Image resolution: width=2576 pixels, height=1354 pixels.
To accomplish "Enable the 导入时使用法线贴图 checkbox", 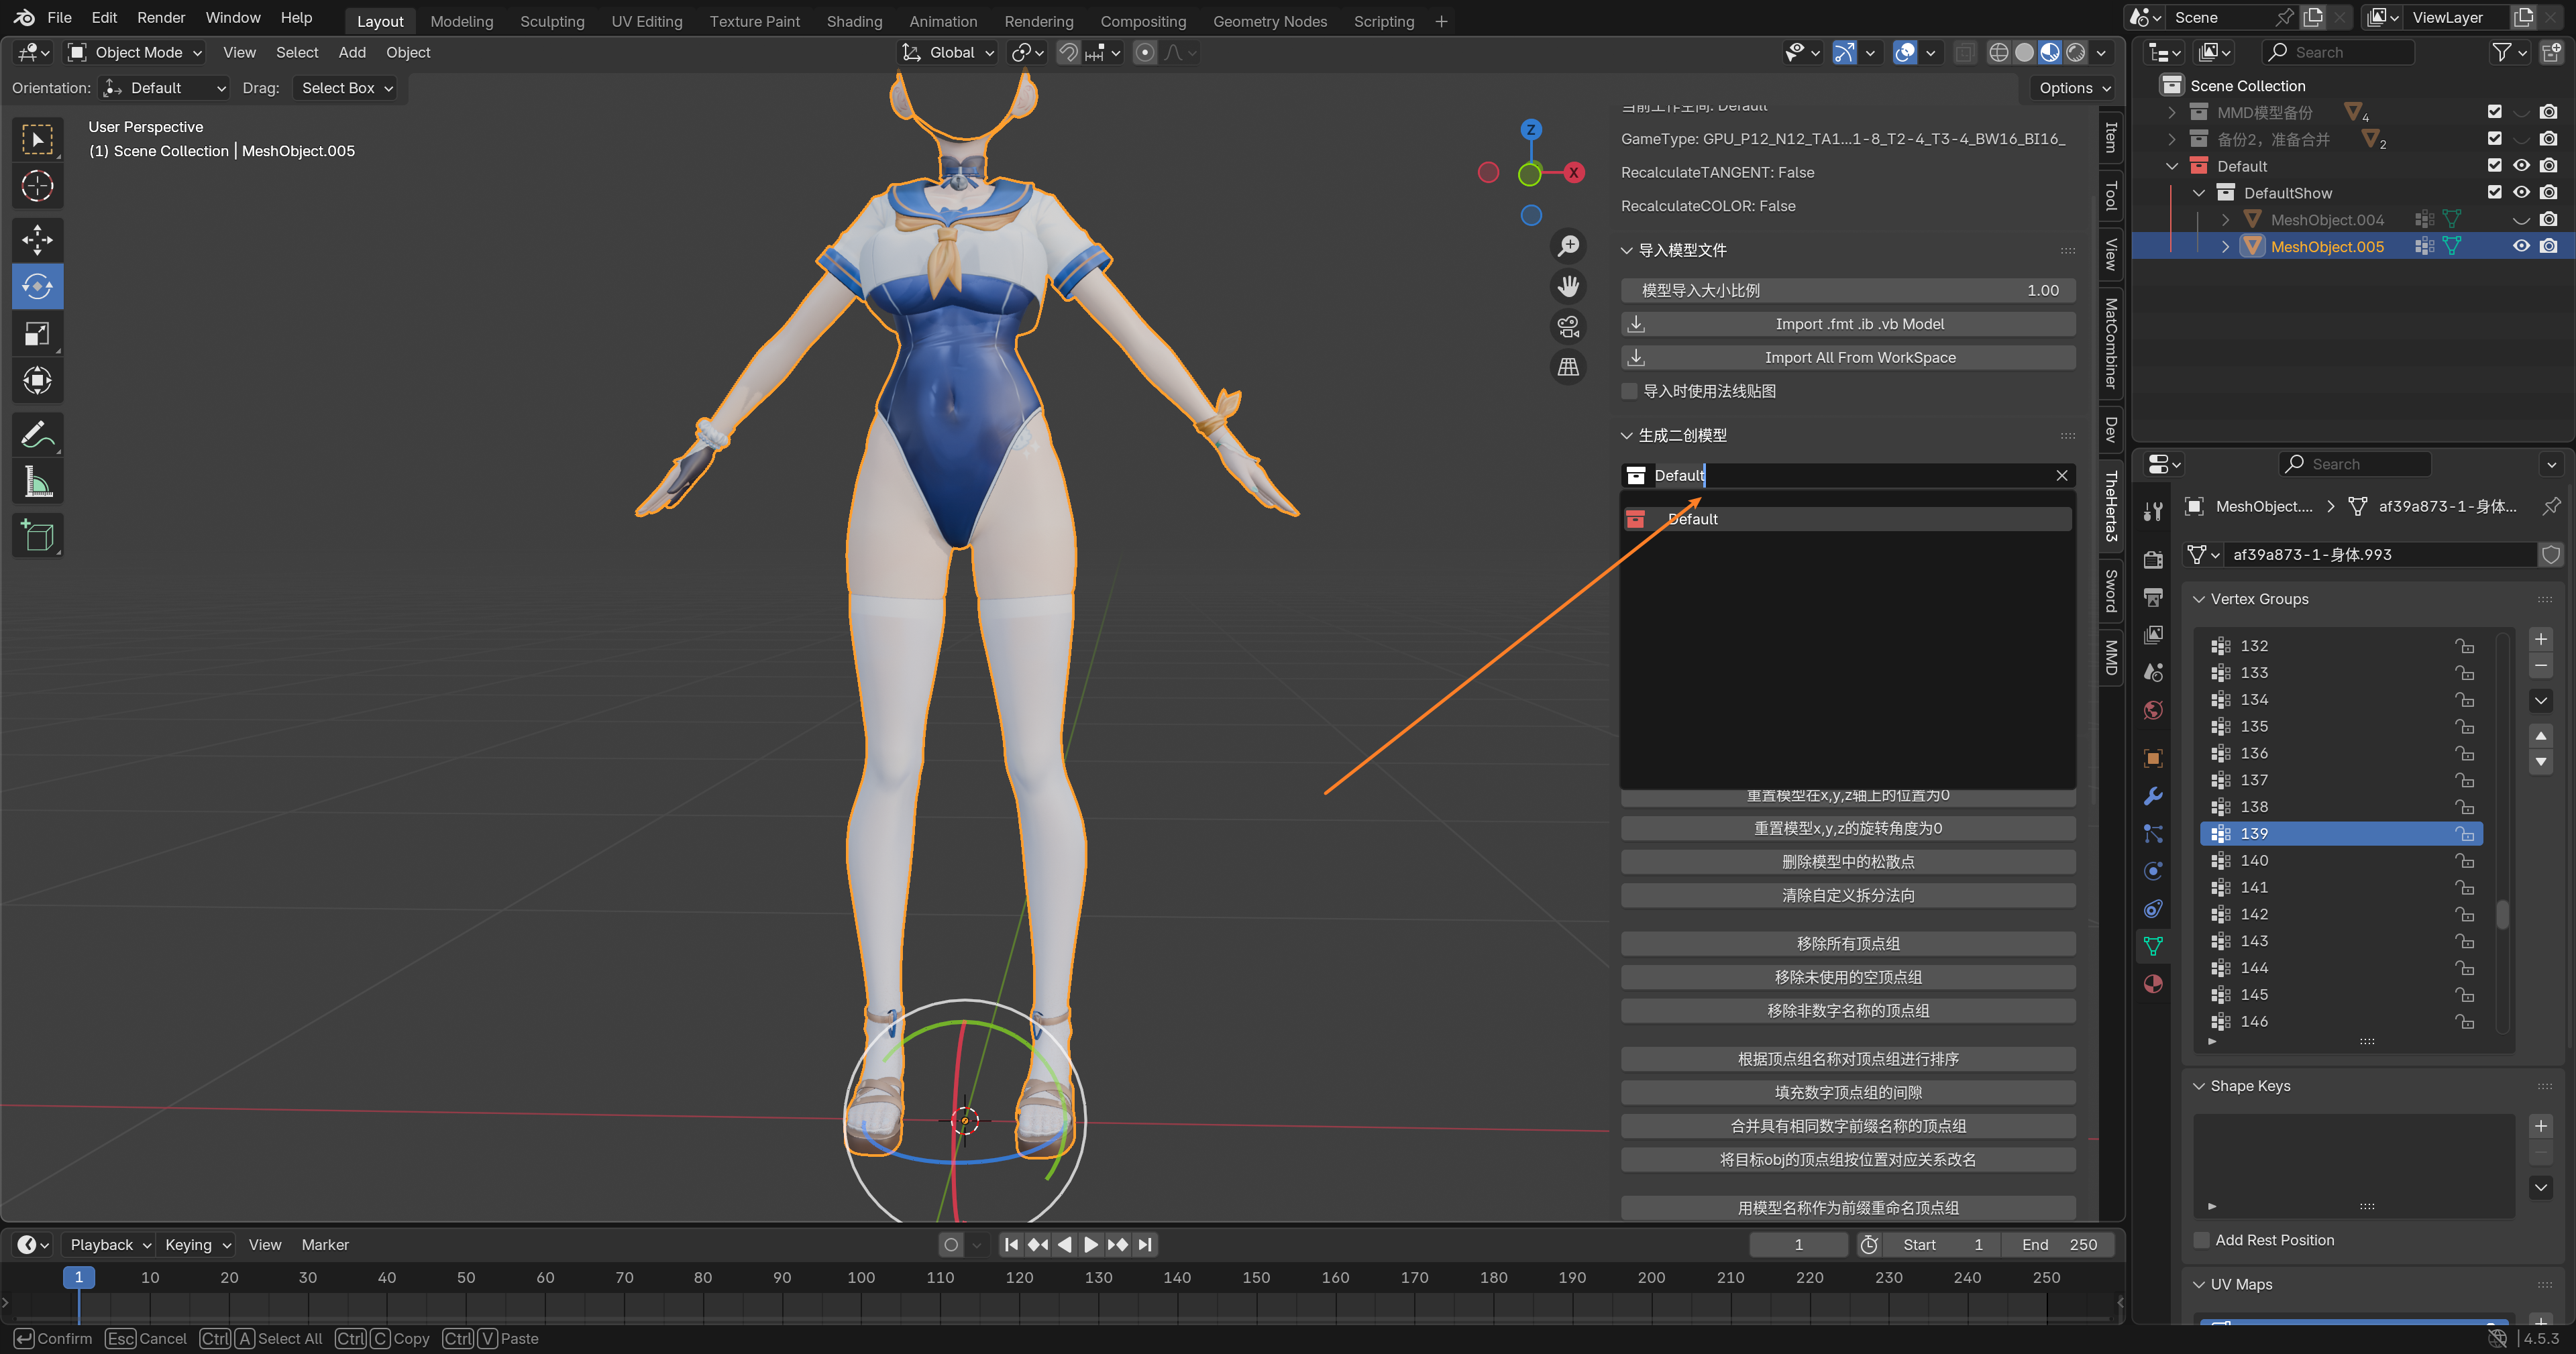I will 1630,391.
